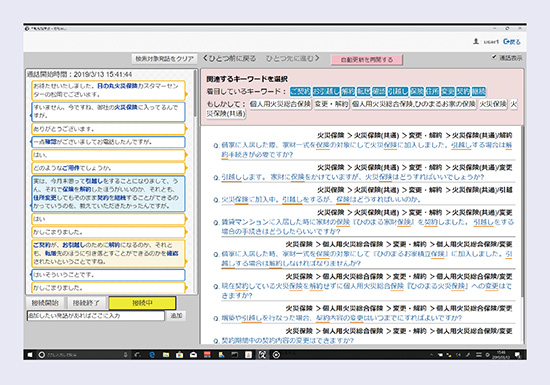Click Q icon beside 引越しします FAQ
Viewport: 550px width, 385px height.
coord(216,178)
